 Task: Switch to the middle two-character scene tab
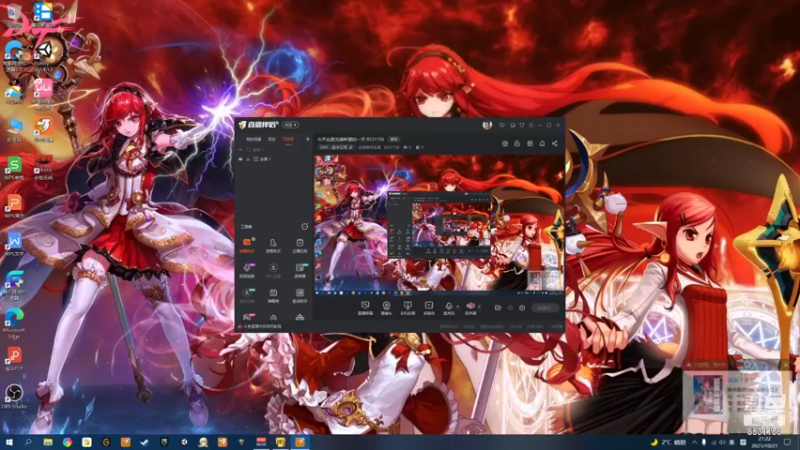272,139
